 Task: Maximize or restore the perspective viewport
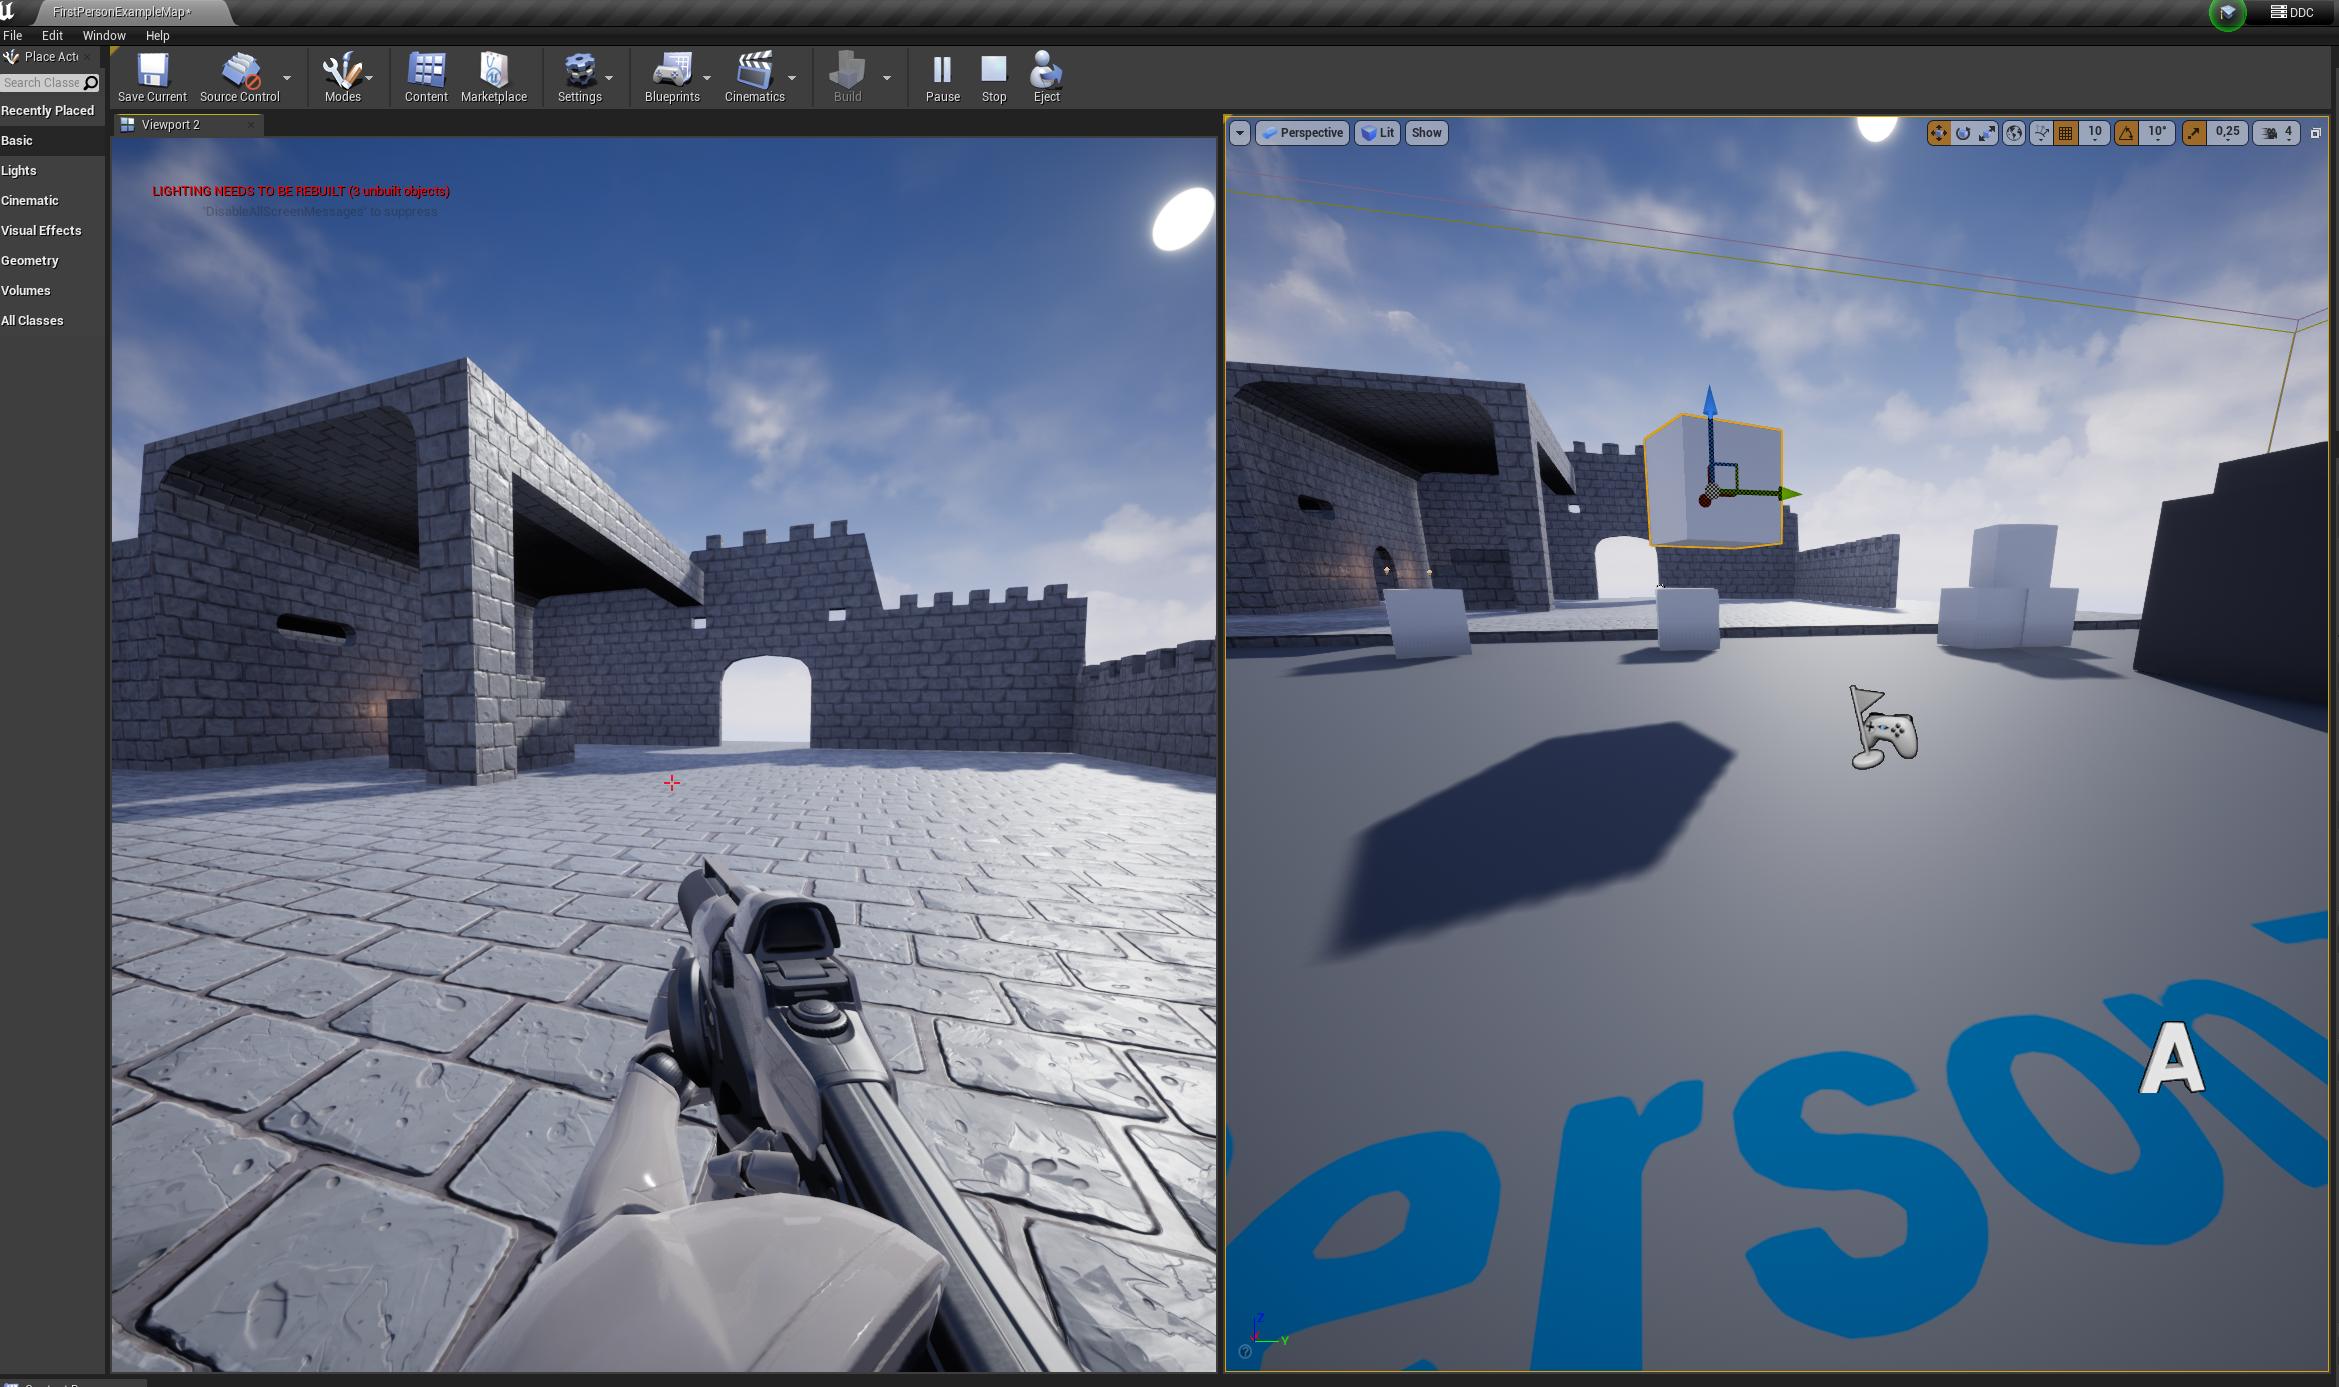click(x=2315, y=133)
